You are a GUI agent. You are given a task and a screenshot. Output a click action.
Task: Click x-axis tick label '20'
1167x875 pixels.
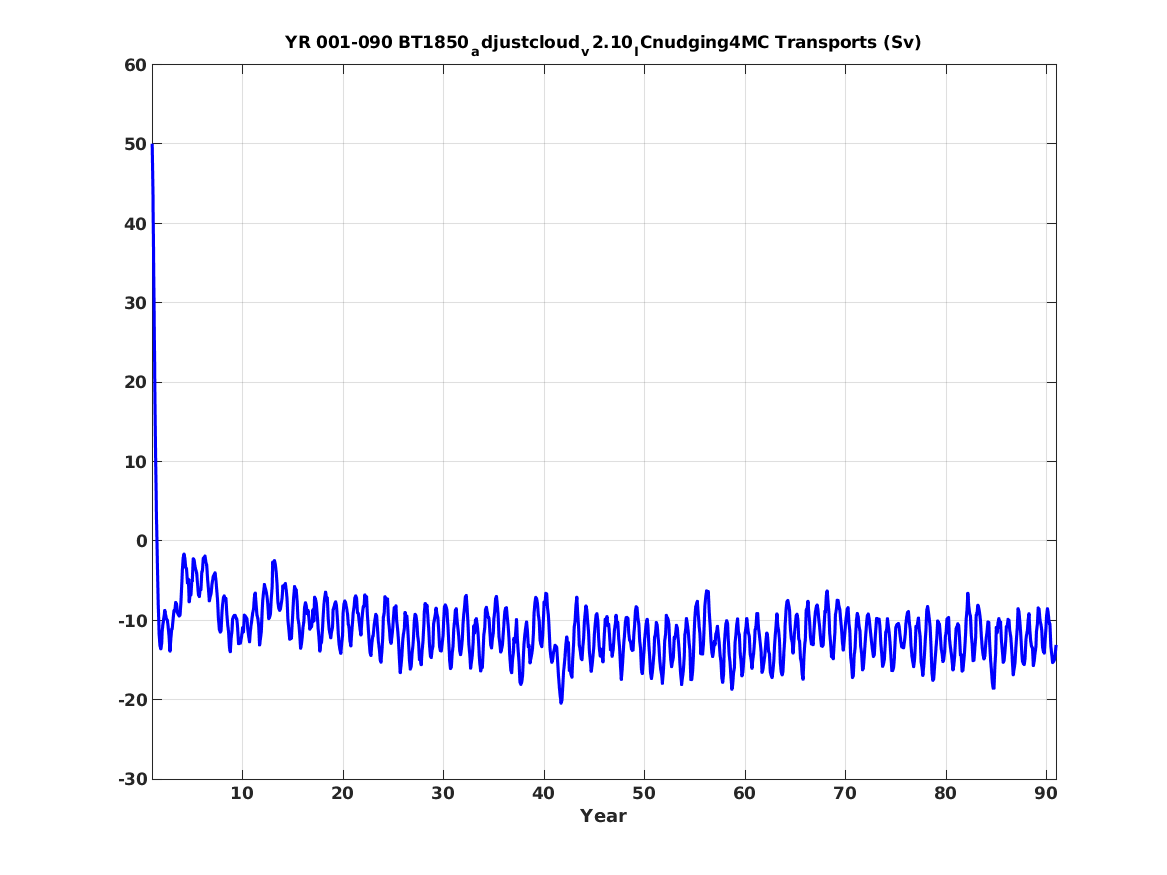(342, 794)
